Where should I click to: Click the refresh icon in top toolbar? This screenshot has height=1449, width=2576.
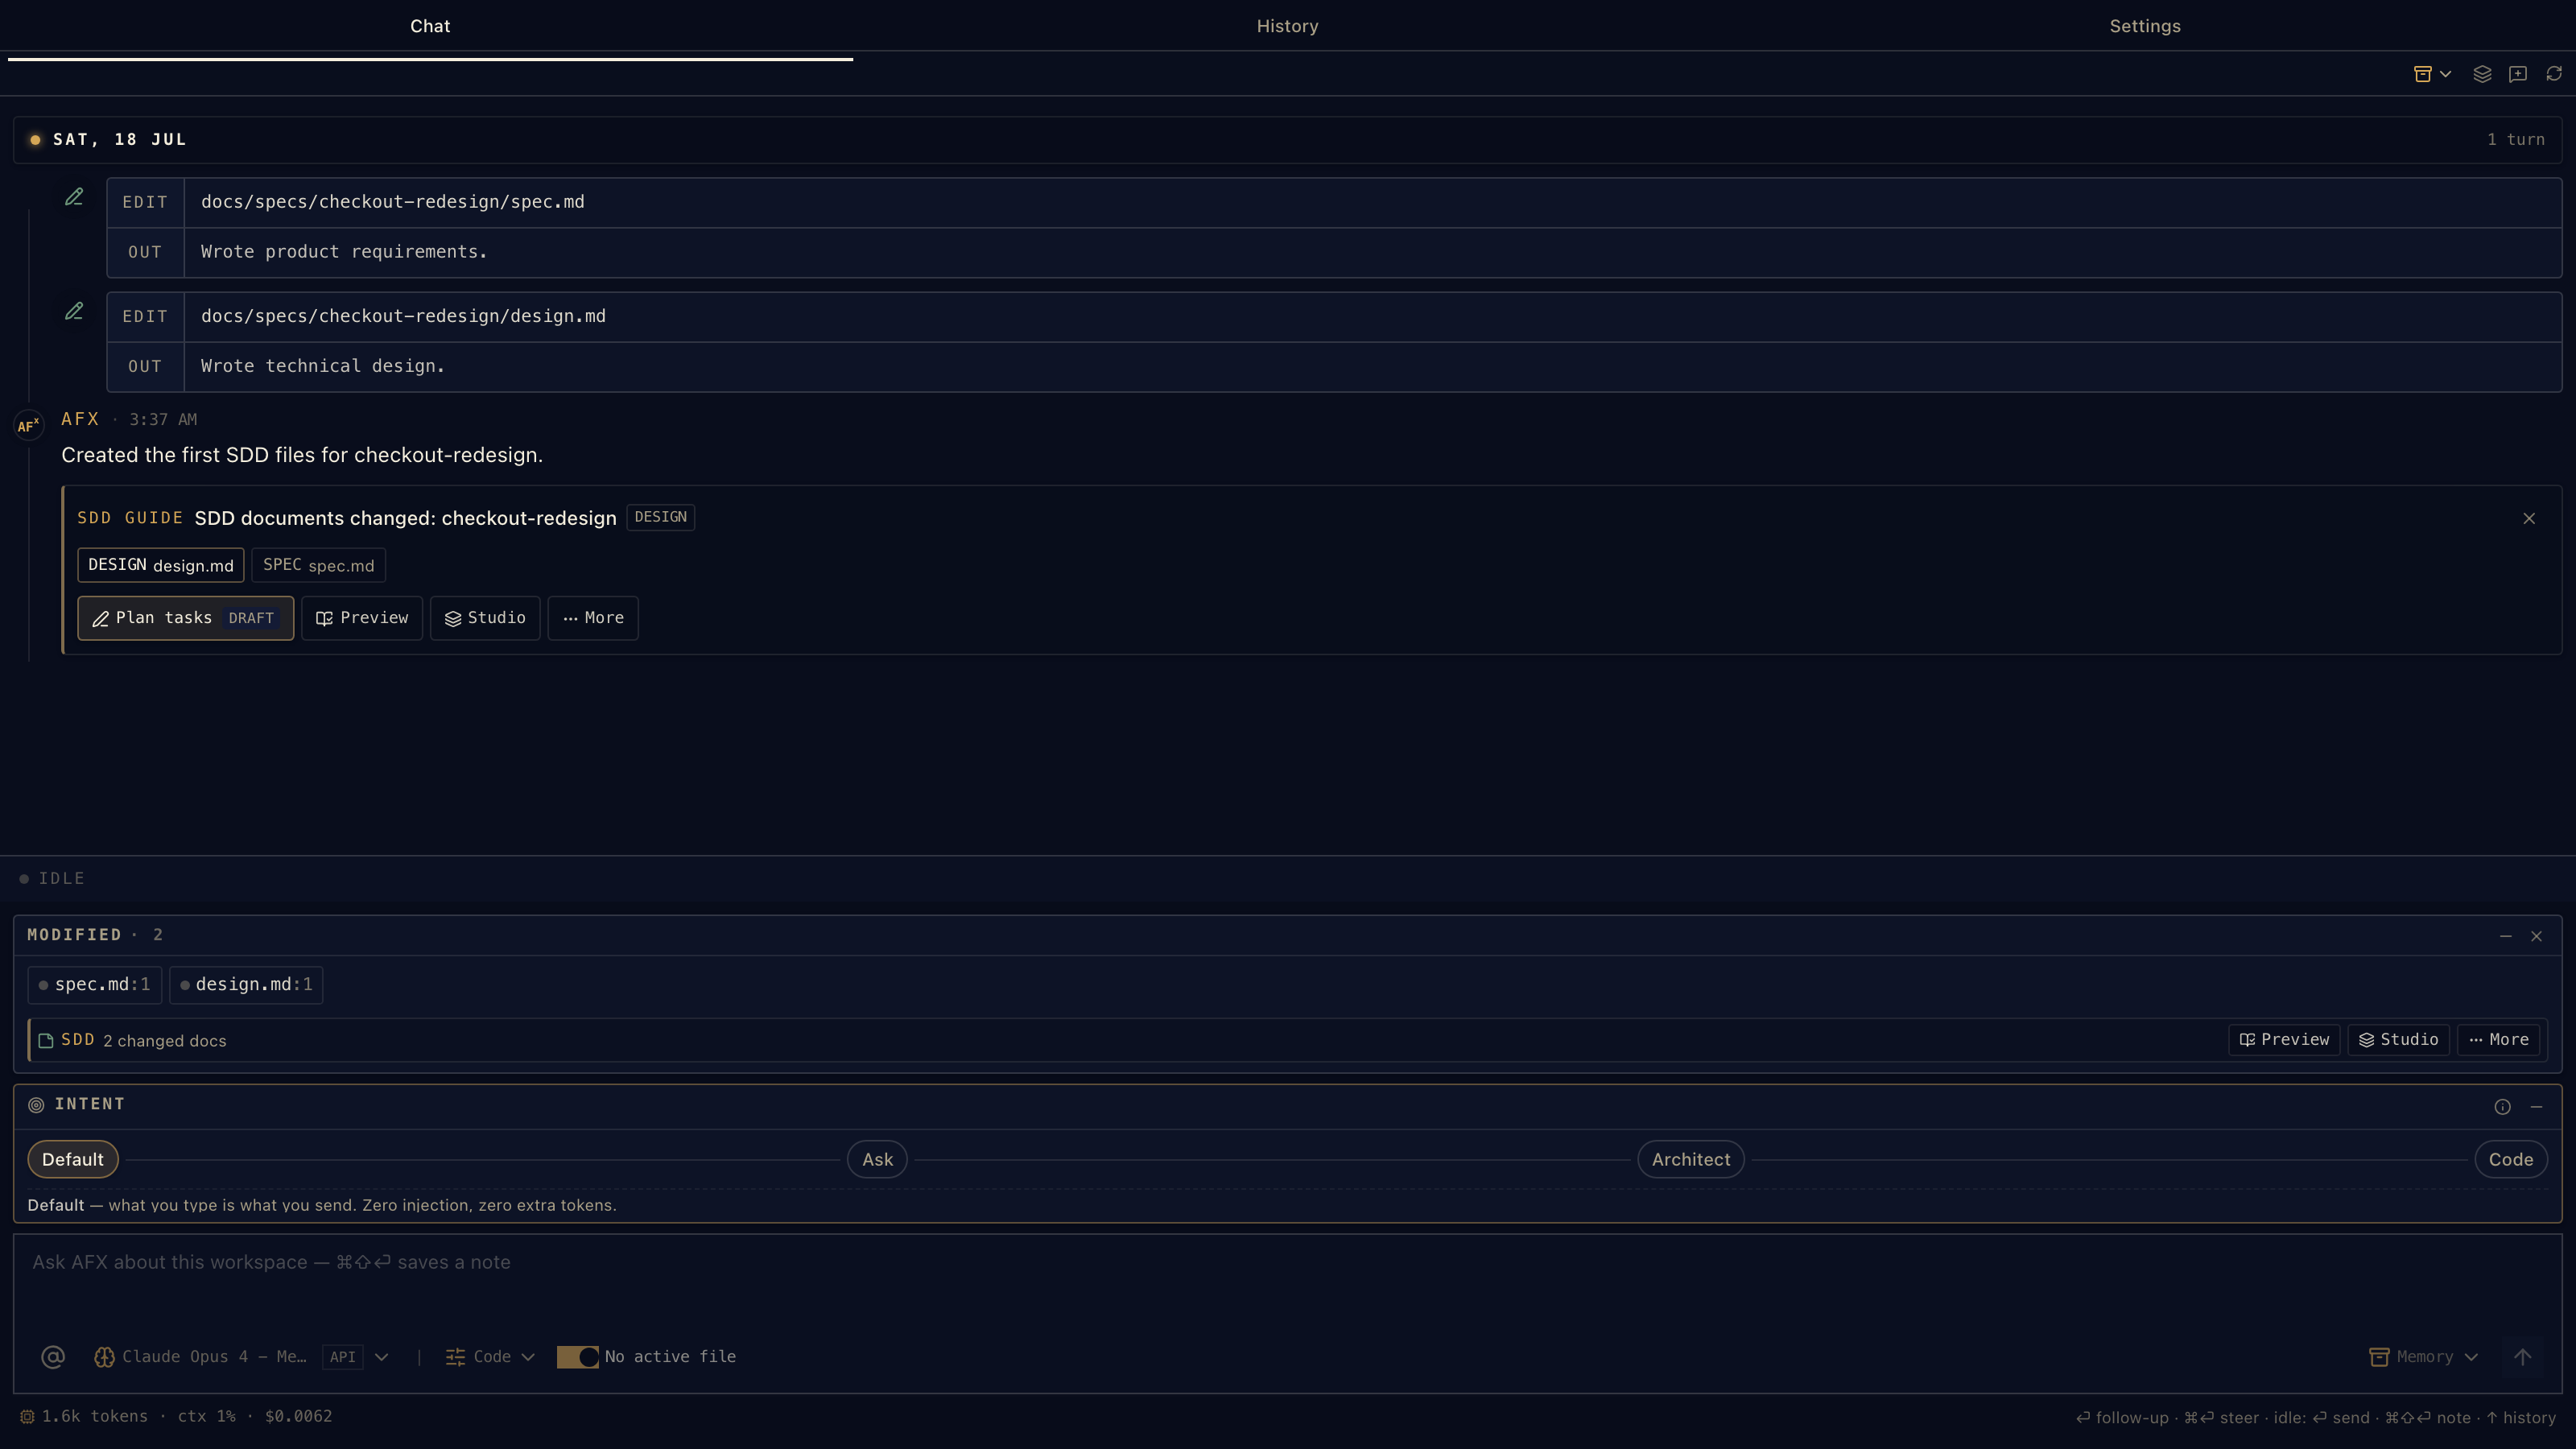pos(2554,74)
